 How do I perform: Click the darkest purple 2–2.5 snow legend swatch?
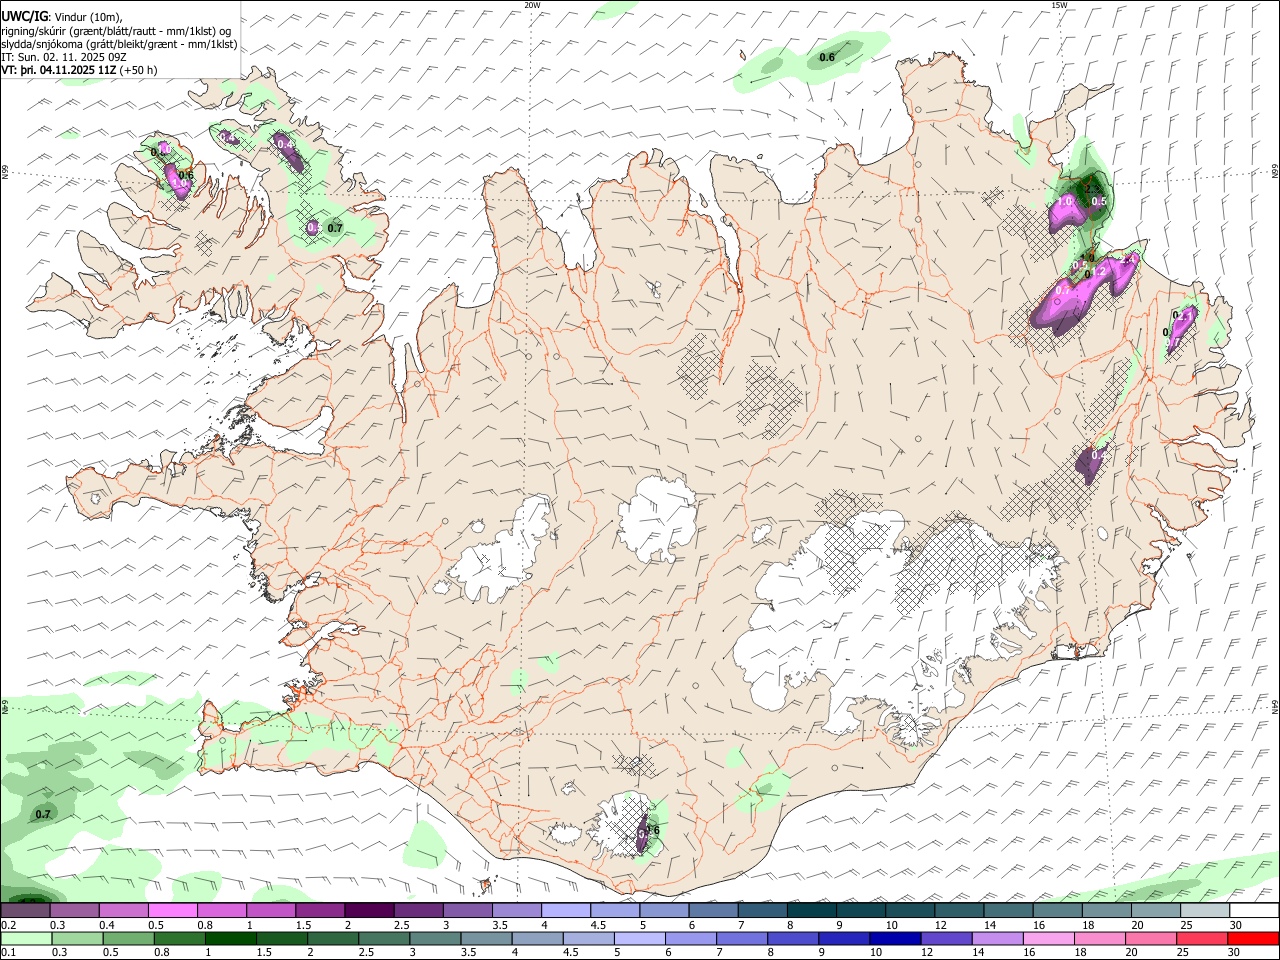tap(369, 910)
